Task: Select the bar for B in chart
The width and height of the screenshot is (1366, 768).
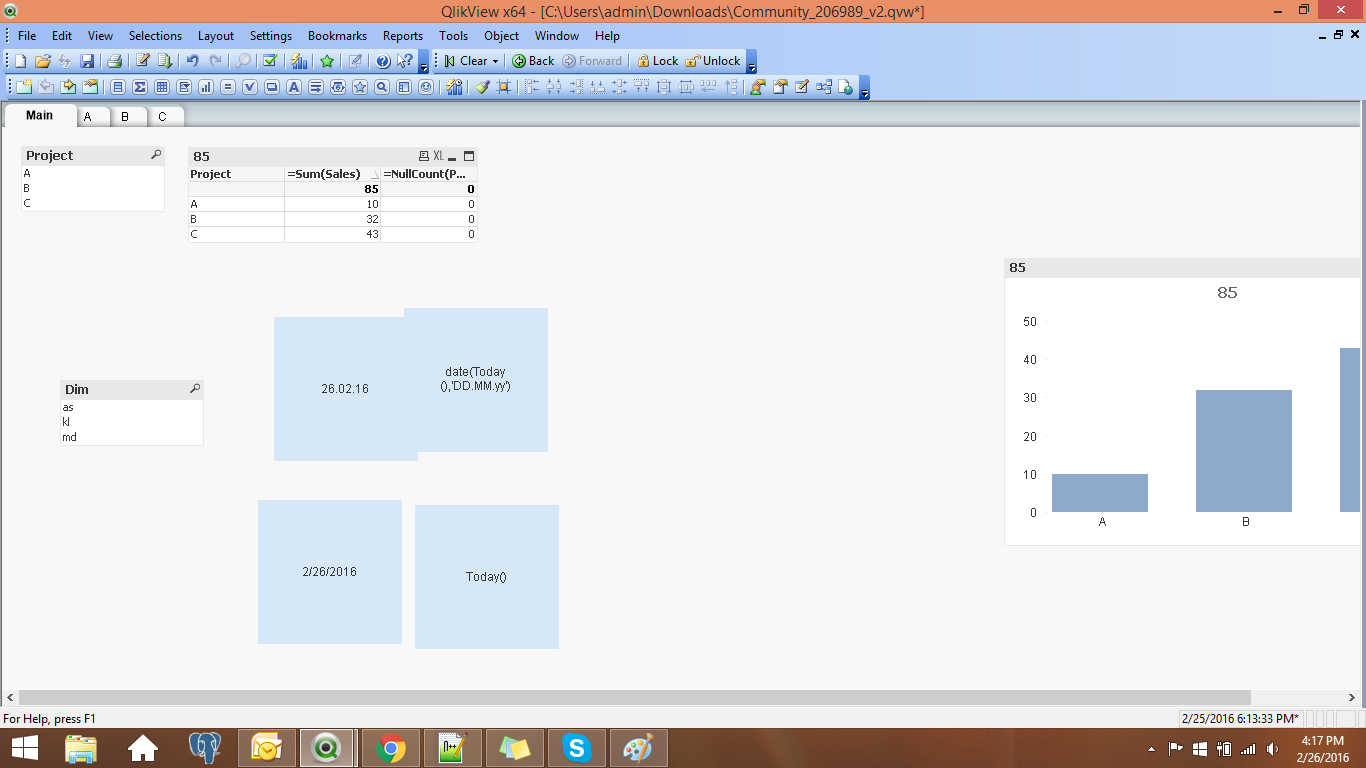Action: (1244, 451)
